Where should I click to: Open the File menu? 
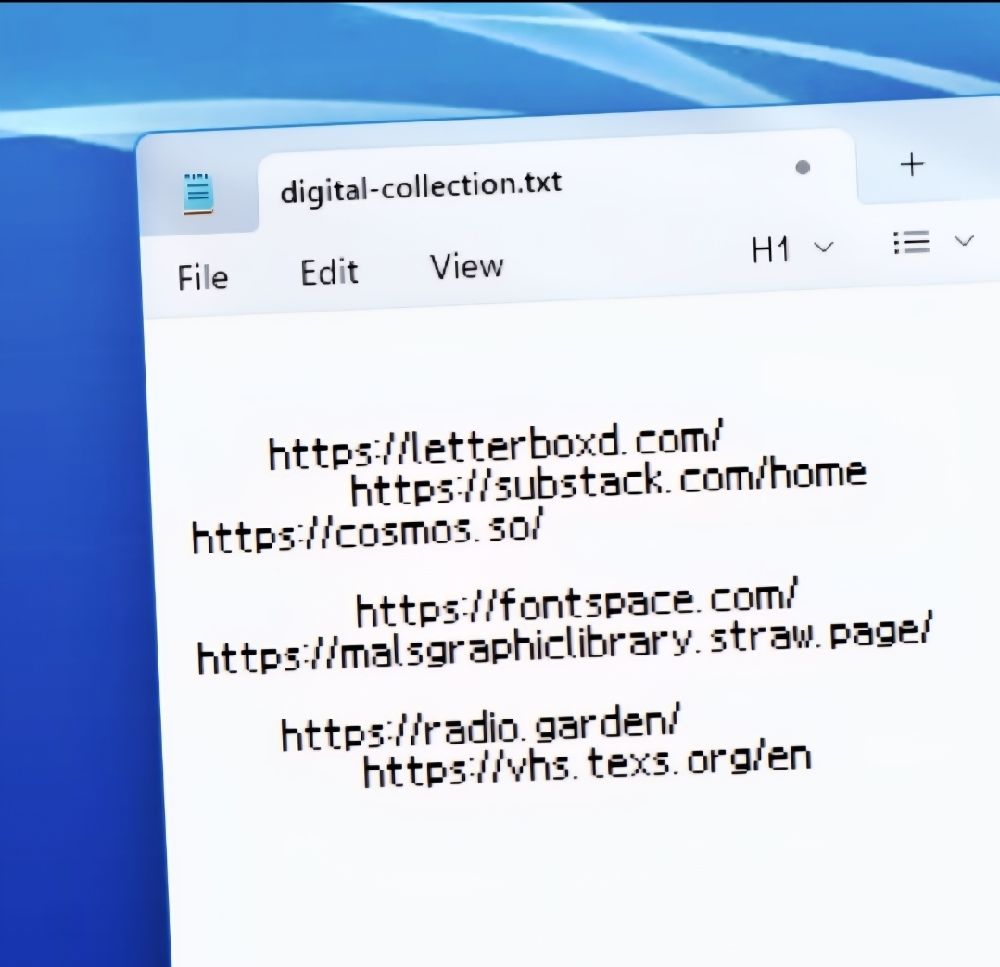[x=203, y=277]
